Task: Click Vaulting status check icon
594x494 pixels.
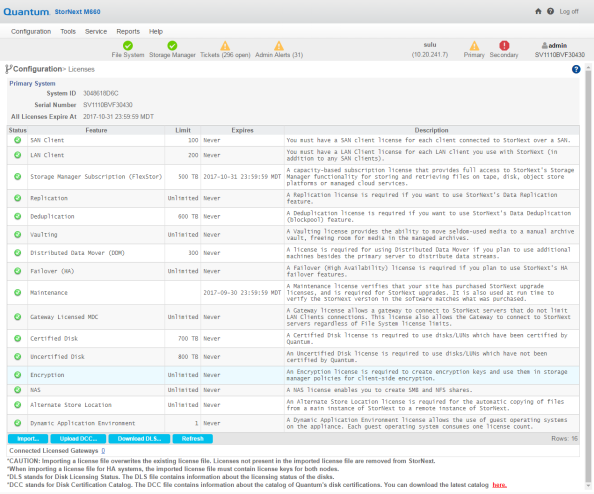Action: click(17, 234)
